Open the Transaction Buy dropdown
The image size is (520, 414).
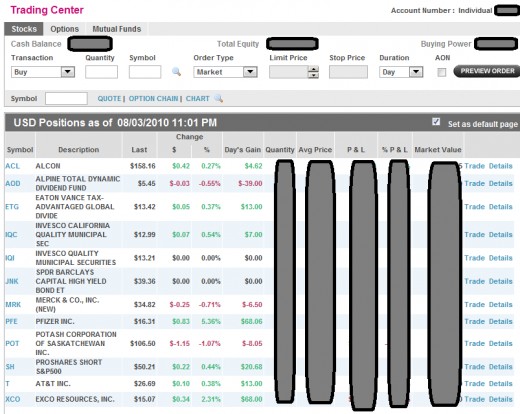pos(43,72)
